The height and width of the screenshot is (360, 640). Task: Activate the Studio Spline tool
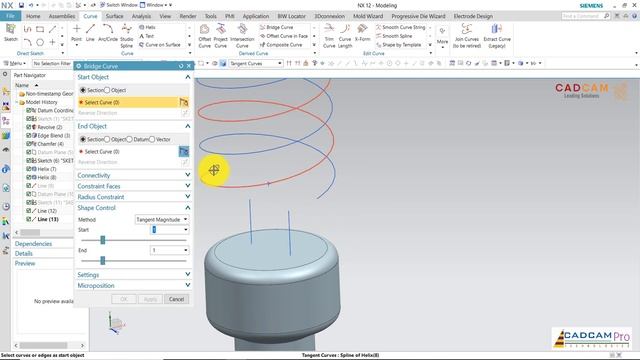pos(127,36)
